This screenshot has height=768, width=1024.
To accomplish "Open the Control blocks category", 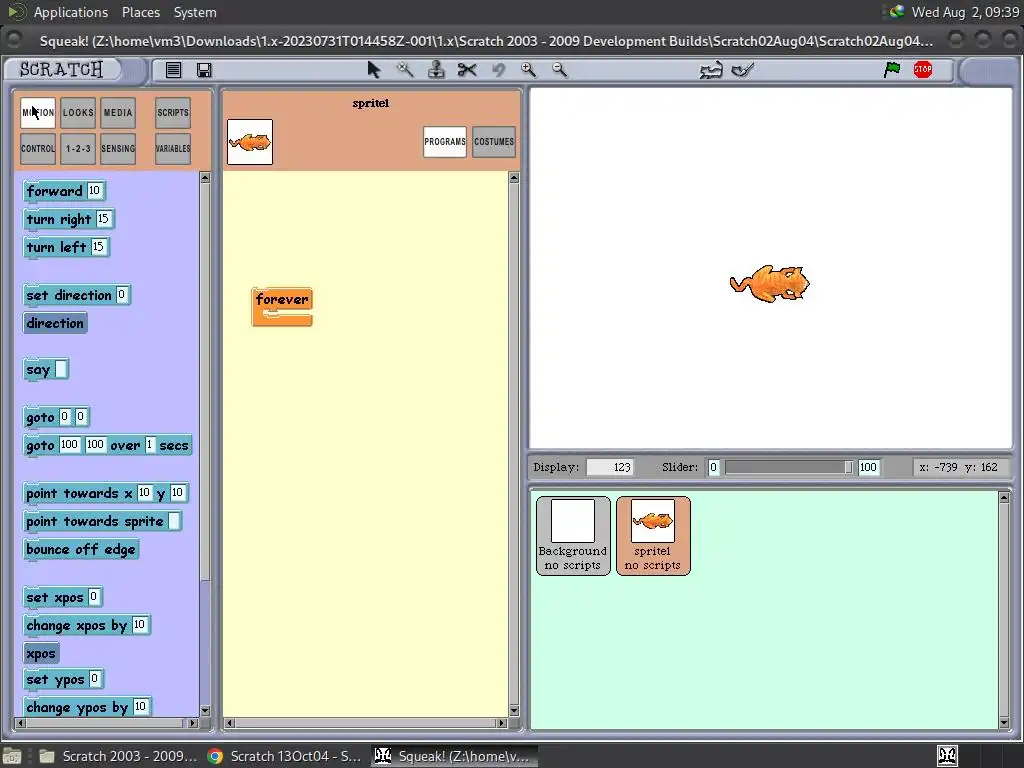I will 38,148.
